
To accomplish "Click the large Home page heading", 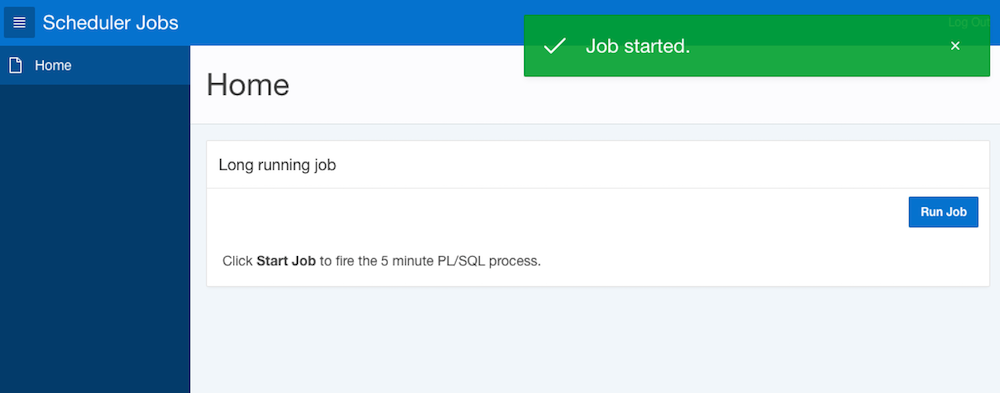I will coord(248,84).
